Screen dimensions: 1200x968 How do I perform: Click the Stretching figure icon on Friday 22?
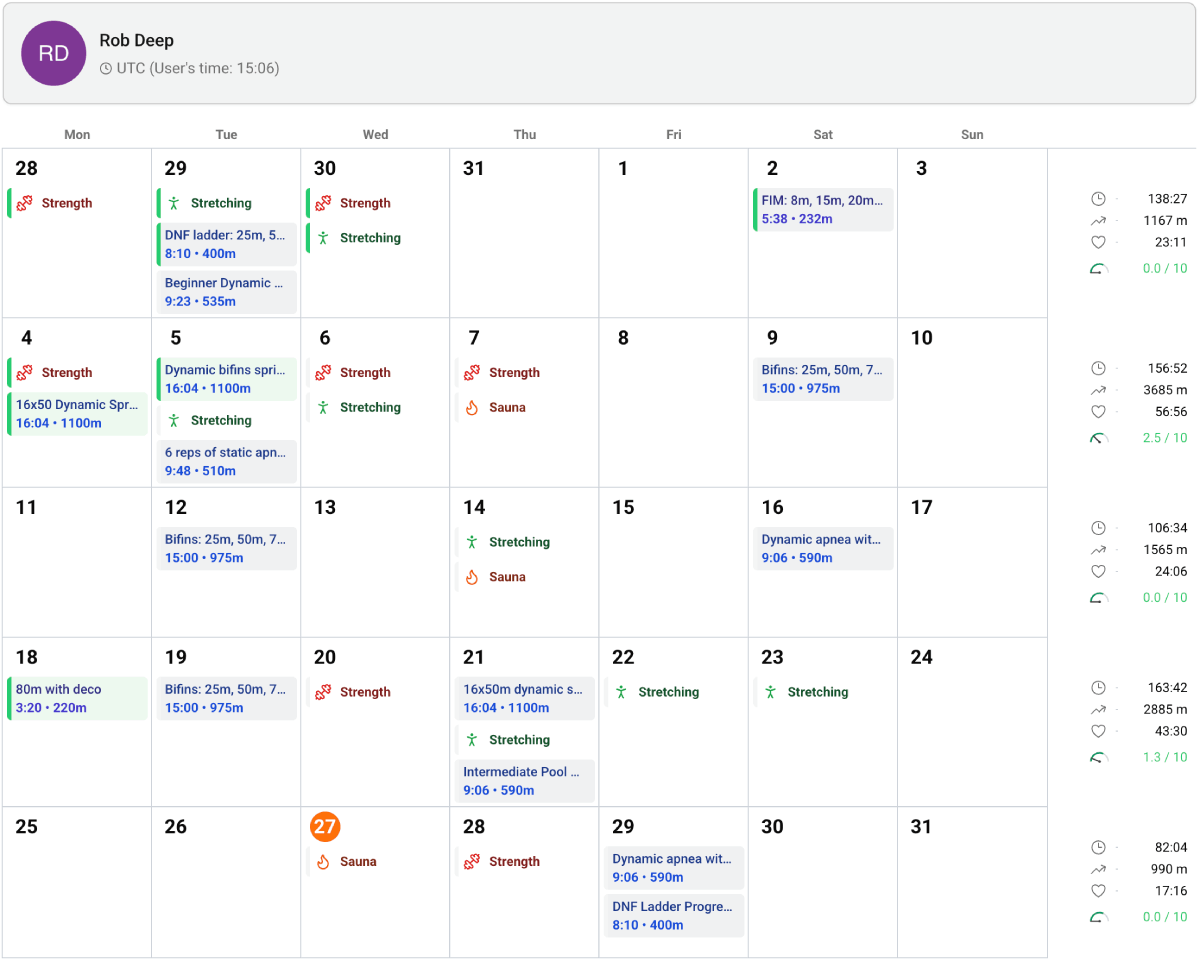tap(623, 692)
